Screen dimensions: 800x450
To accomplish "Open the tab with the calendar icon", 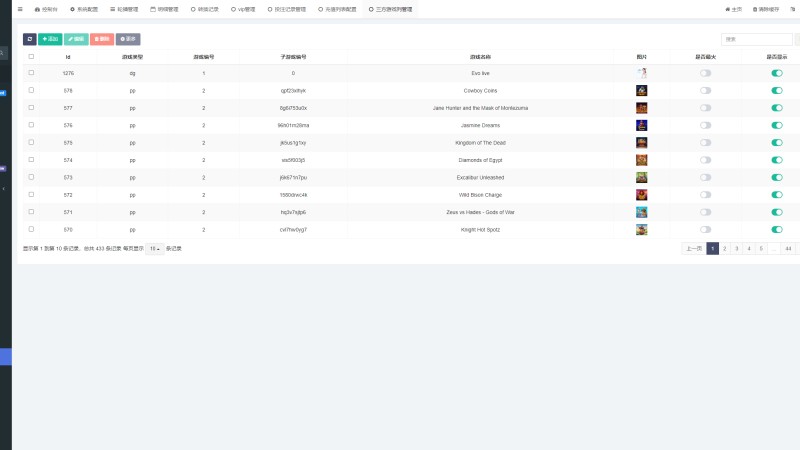I will 164,9.
